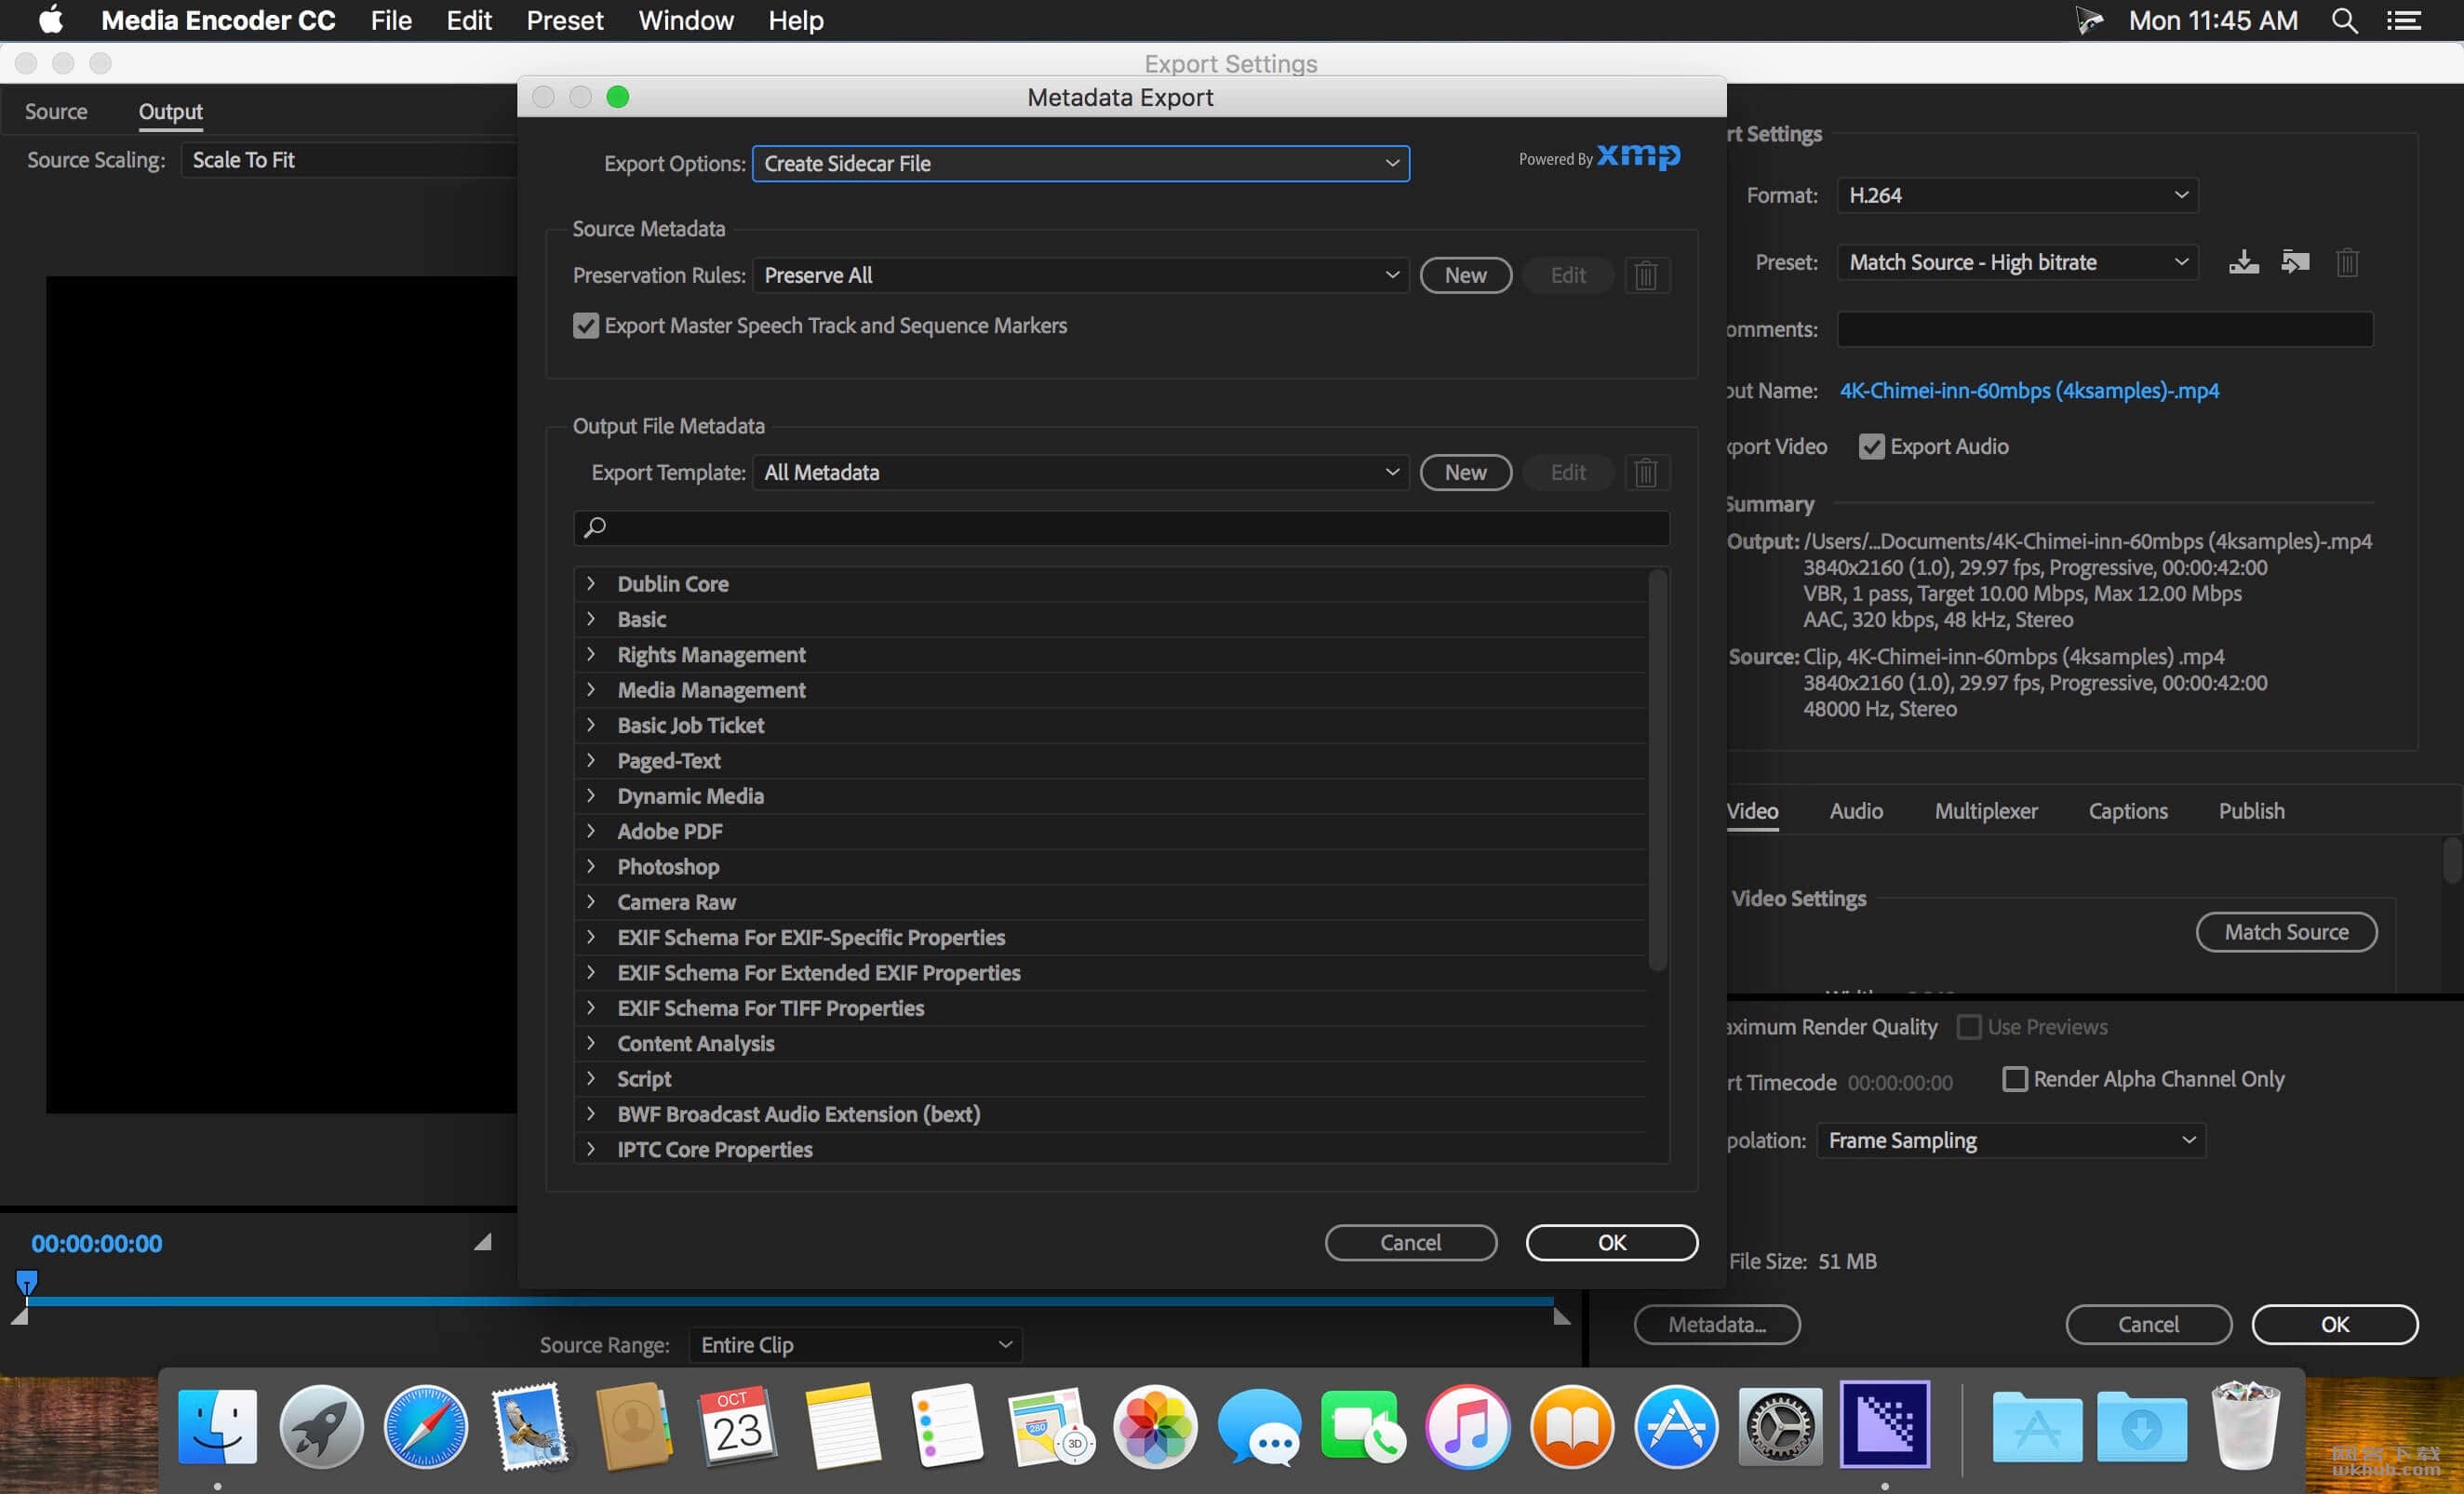Click the Import preset icon next to Save
2464x1494 pixels.
click(x=2294, y=264)
